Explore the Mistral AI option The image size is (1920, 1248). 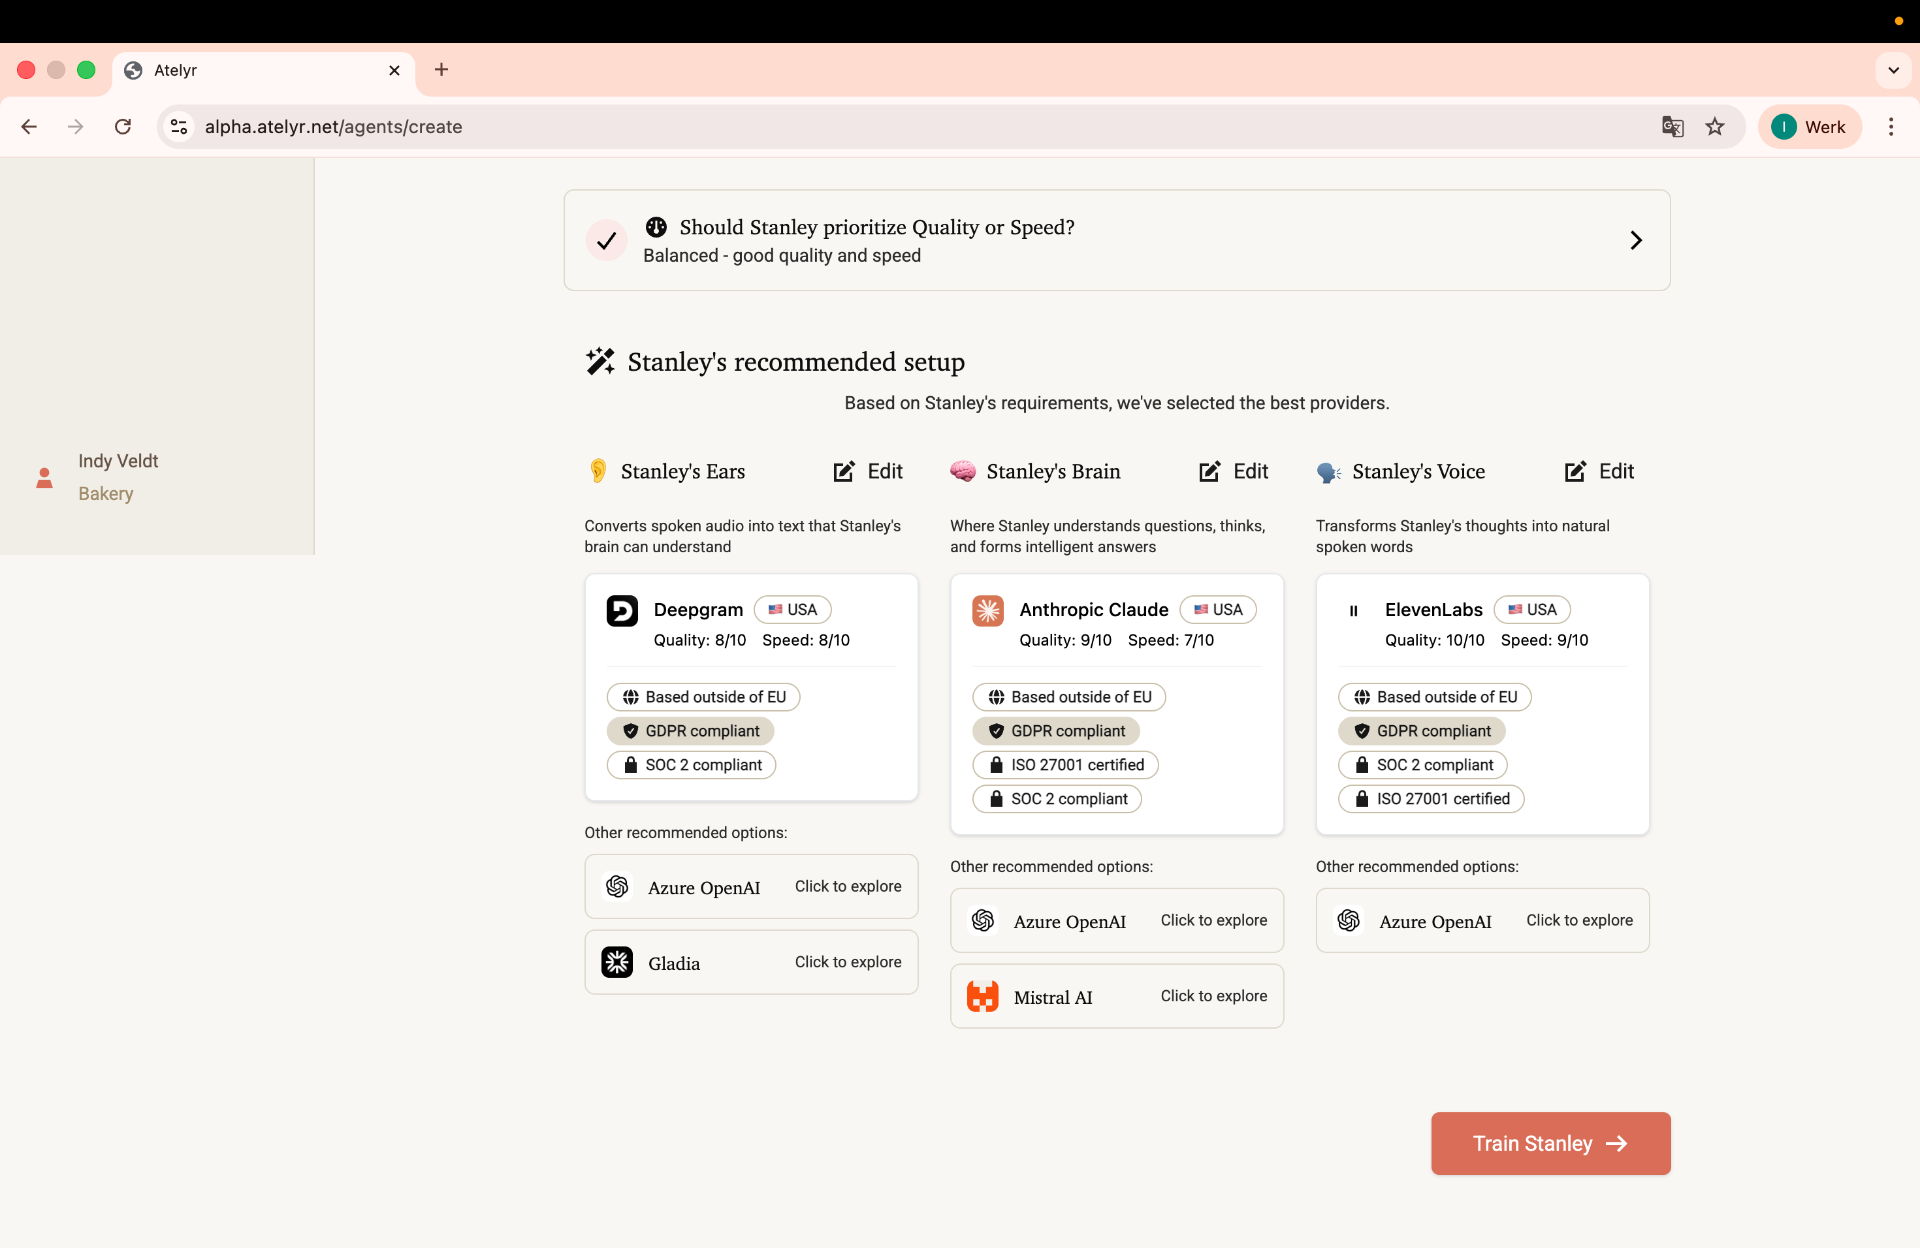(1117, 997)
